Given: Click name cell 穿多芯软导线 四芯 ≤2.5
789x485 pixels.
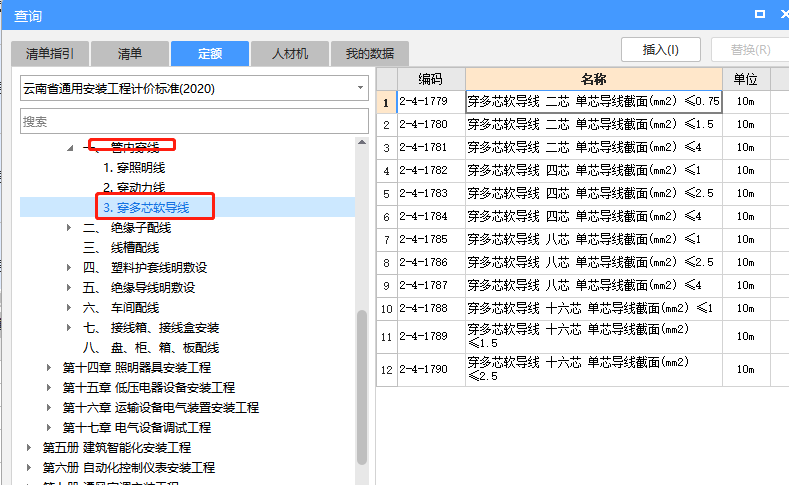Looking at the screenshot, I should pos(594,194).
